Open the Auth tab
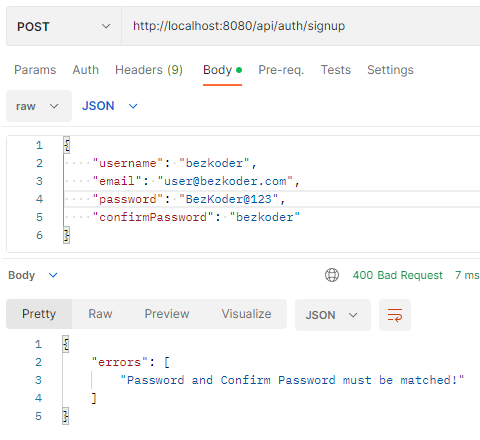The height and width of the screenshot is (440, 480). [x=86, y=70]
